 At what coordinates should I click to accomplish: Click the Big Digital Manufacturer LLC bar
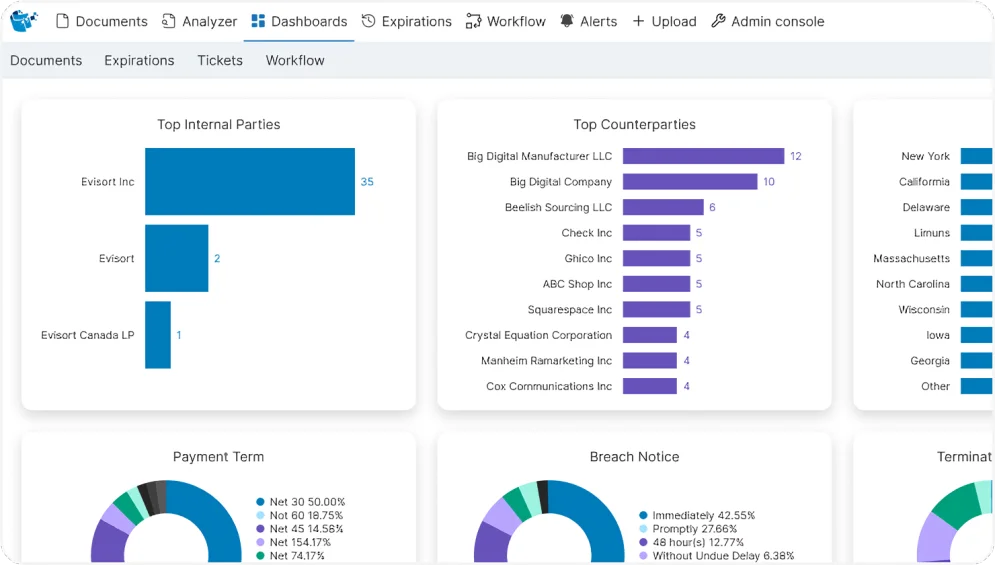(703, 156)
